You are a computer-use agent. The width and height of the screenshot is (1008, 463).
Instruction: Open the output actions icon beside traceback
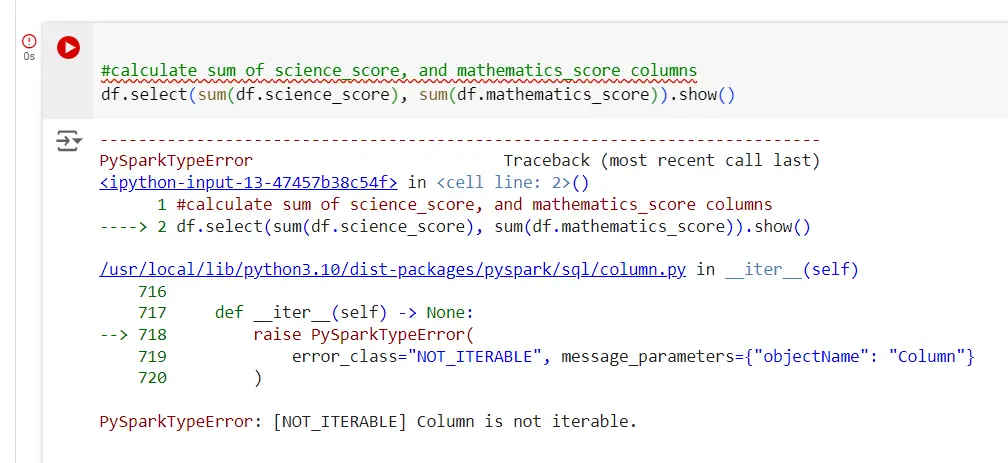pos(69,140)
